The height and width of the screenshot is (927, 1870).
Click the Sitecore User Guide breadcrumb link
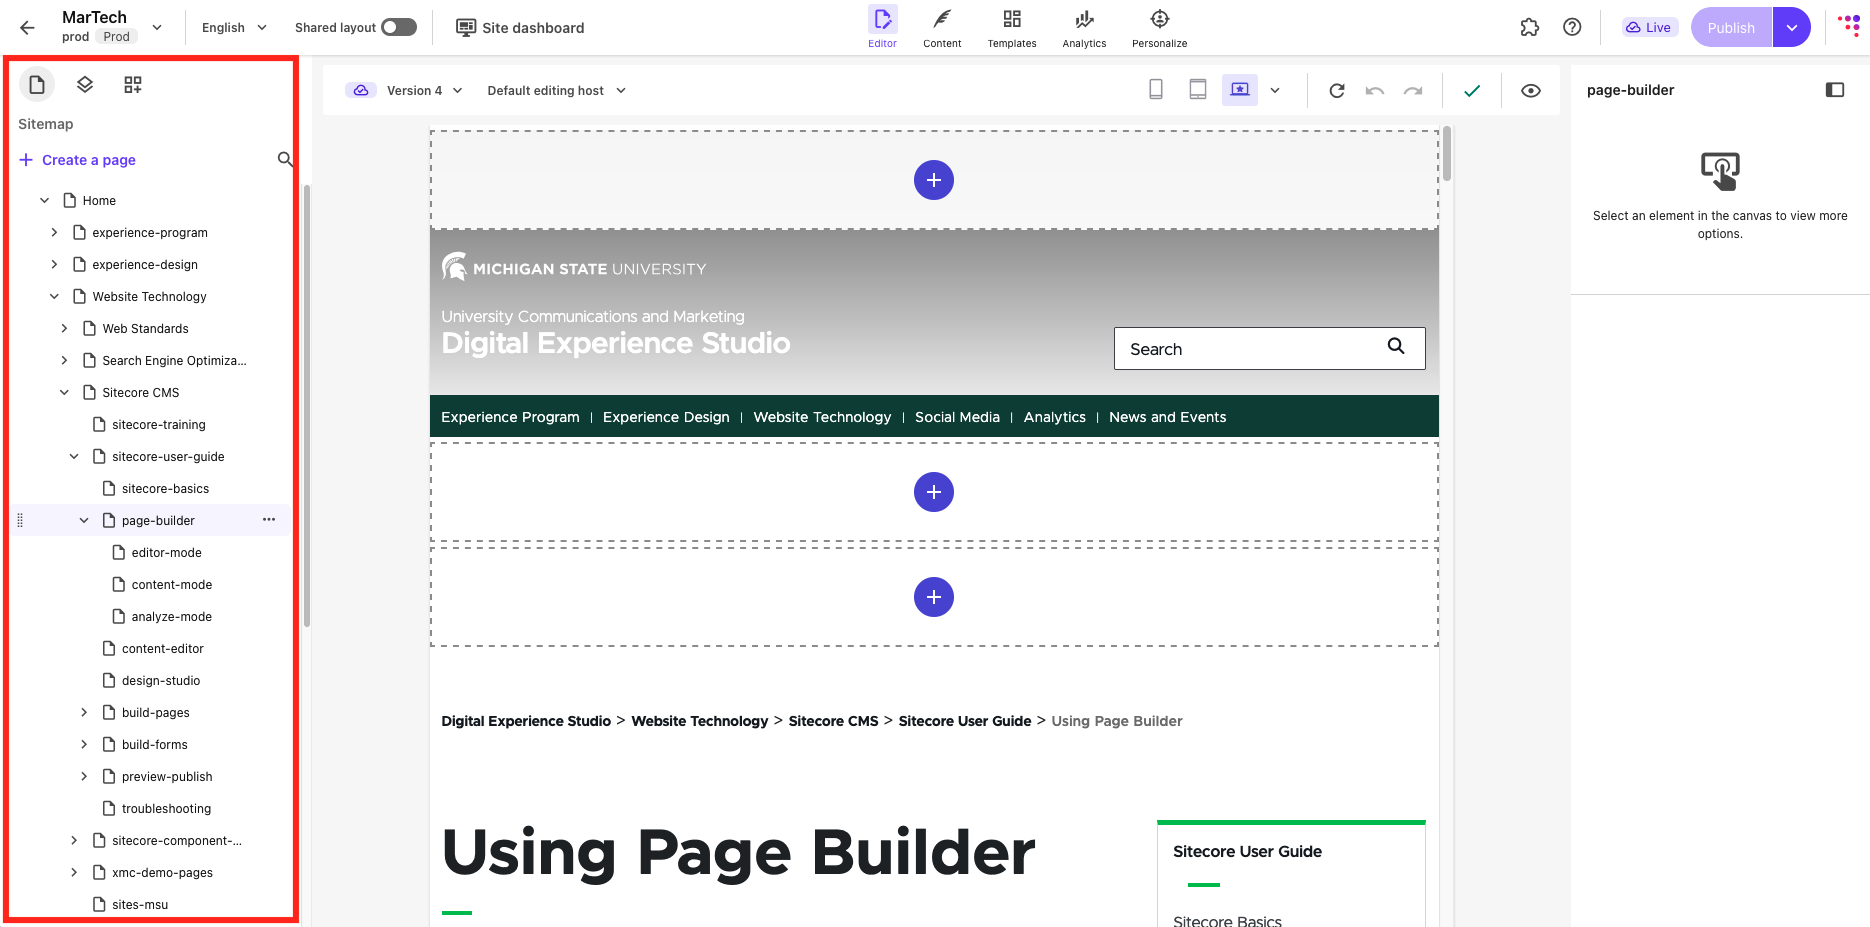tap(965, 721)
